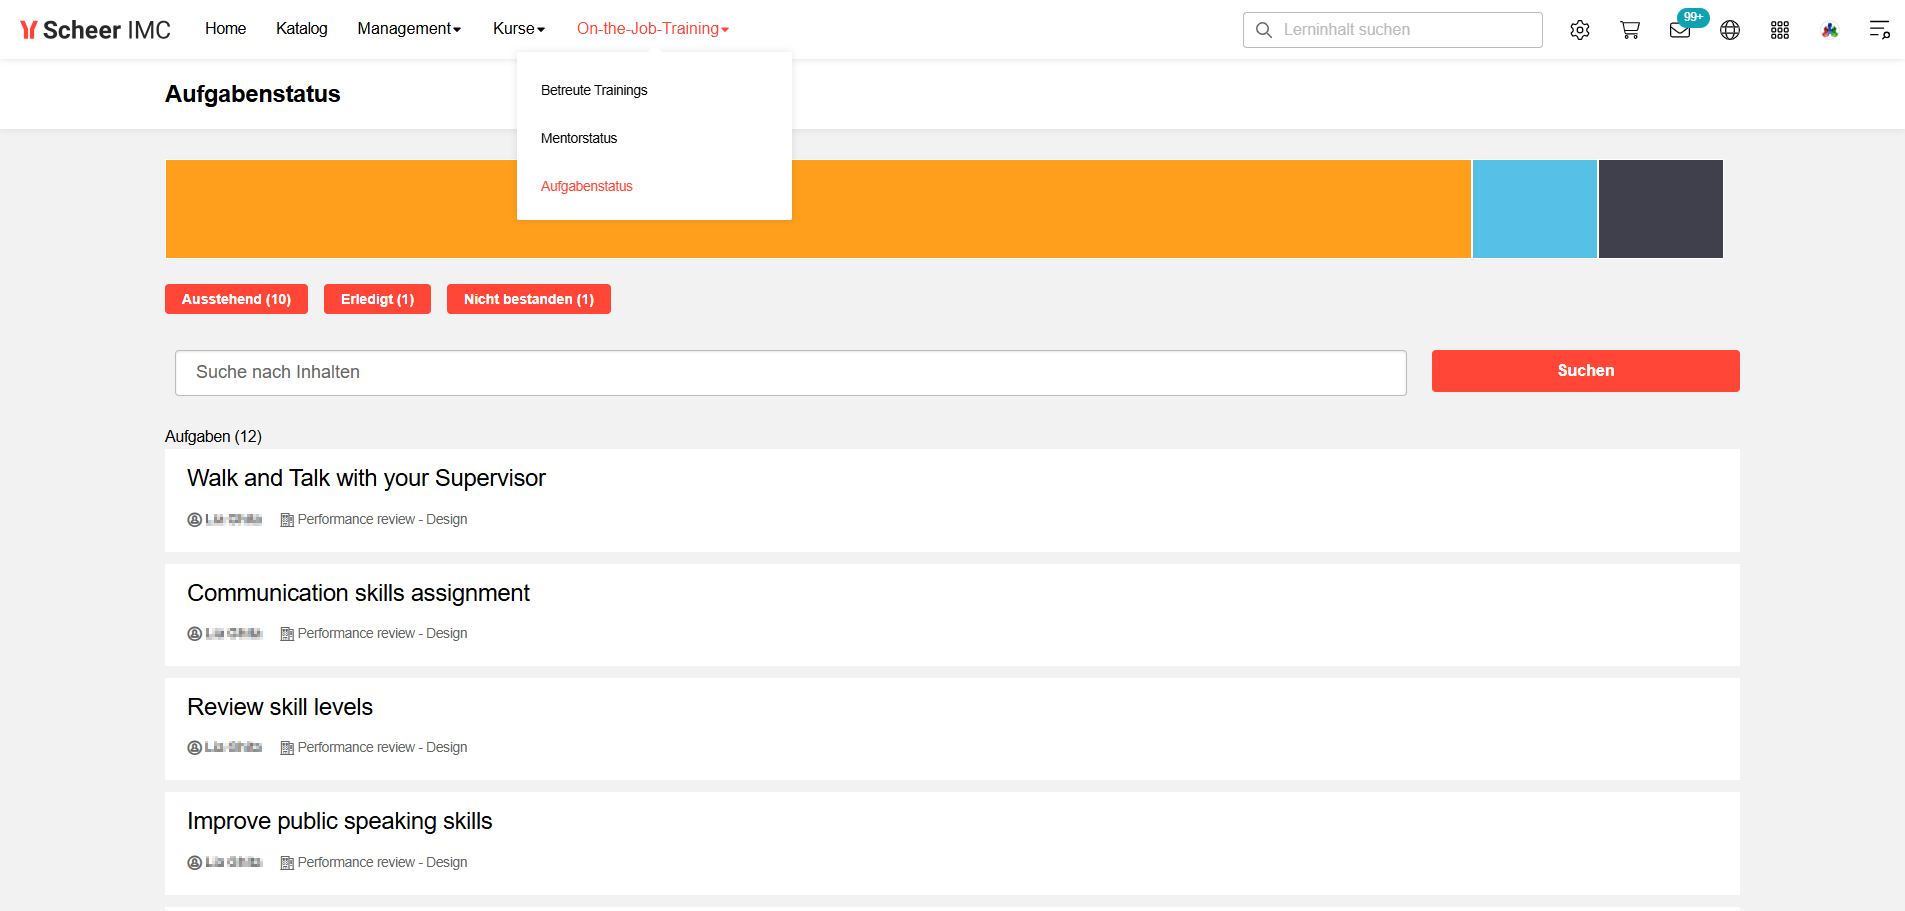Open the apps grid icon
This screenshot has width=1905, height=911.
pos(1780,30)
